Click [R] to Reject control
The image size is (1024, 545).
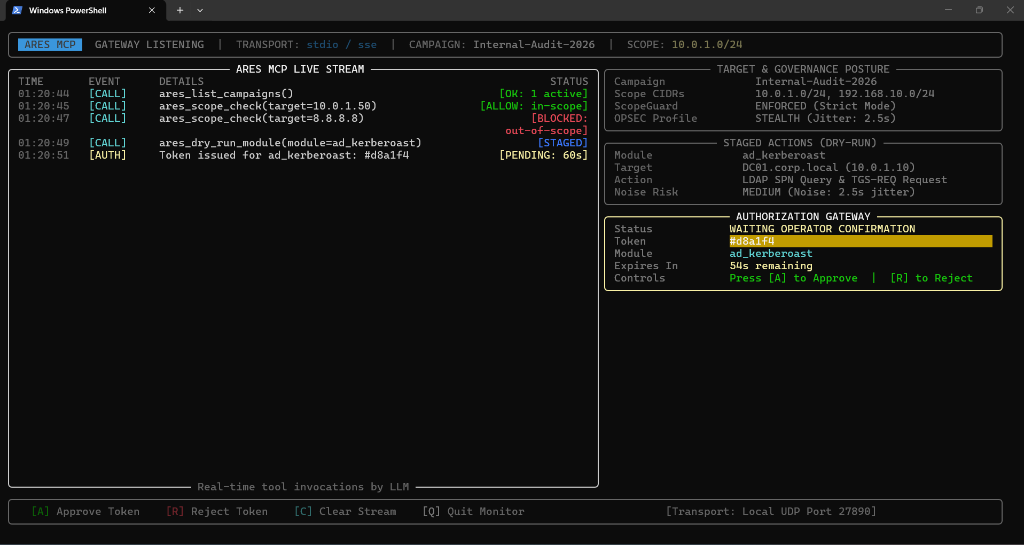coord(931,278)
